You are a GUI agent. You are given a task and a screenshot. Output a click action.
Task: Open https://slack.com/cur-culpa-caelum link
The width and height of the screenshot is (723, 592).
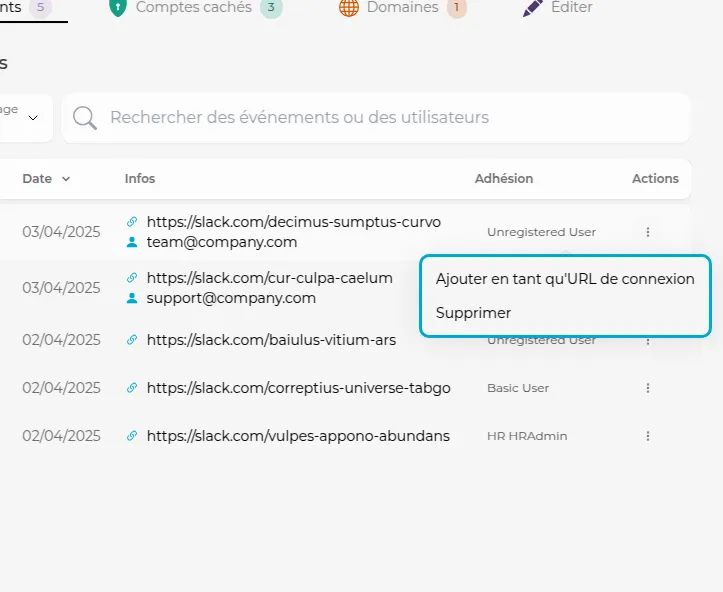[270, 278]
